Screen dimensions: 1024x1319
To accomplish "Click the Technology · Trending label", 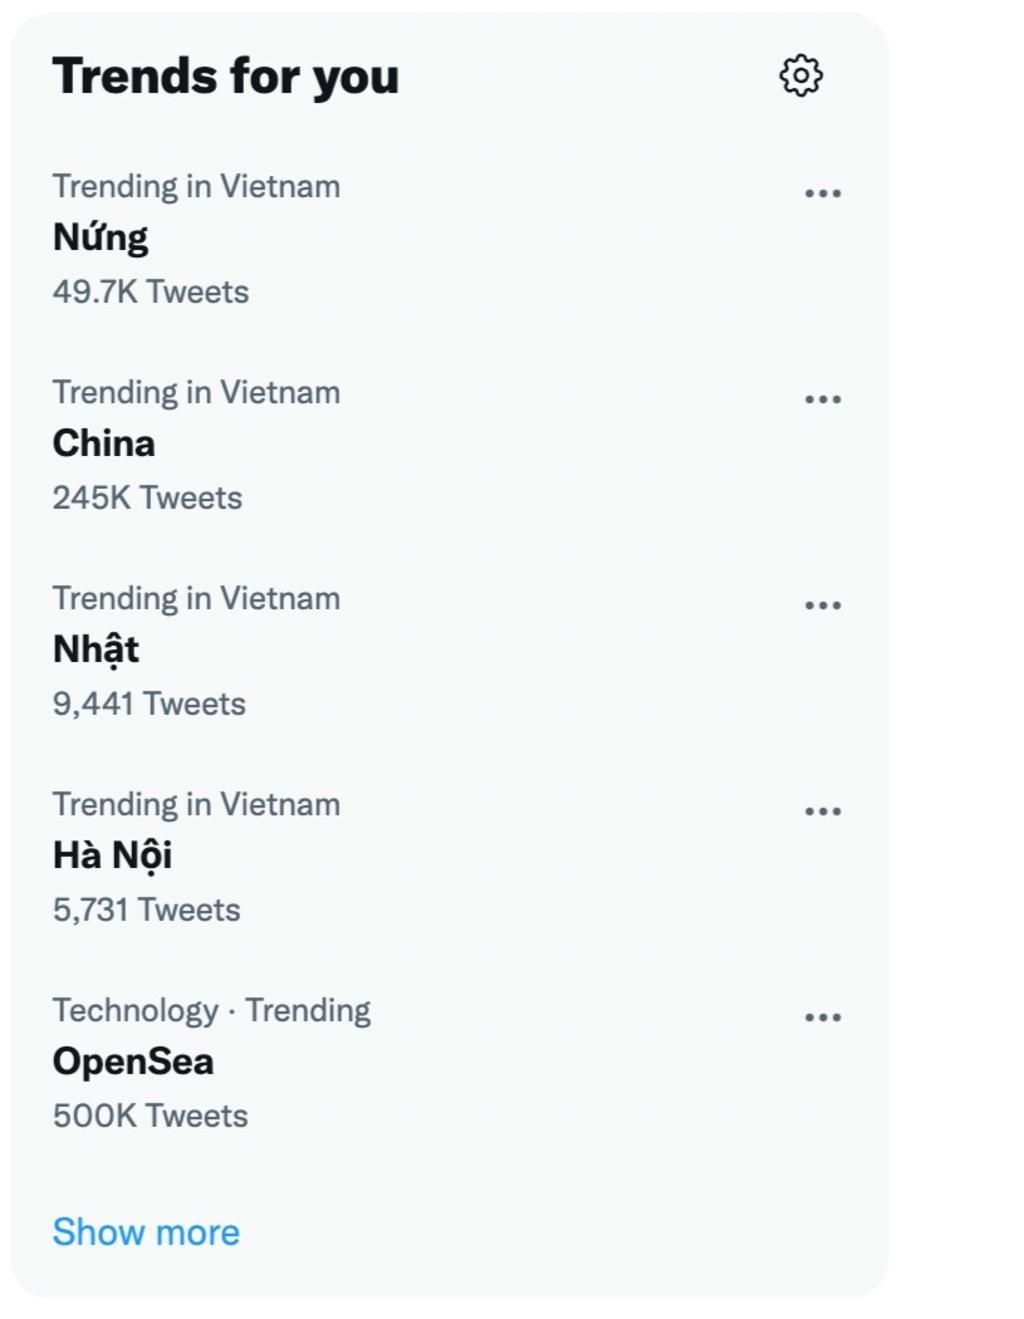I will (x=212, y=1010).
